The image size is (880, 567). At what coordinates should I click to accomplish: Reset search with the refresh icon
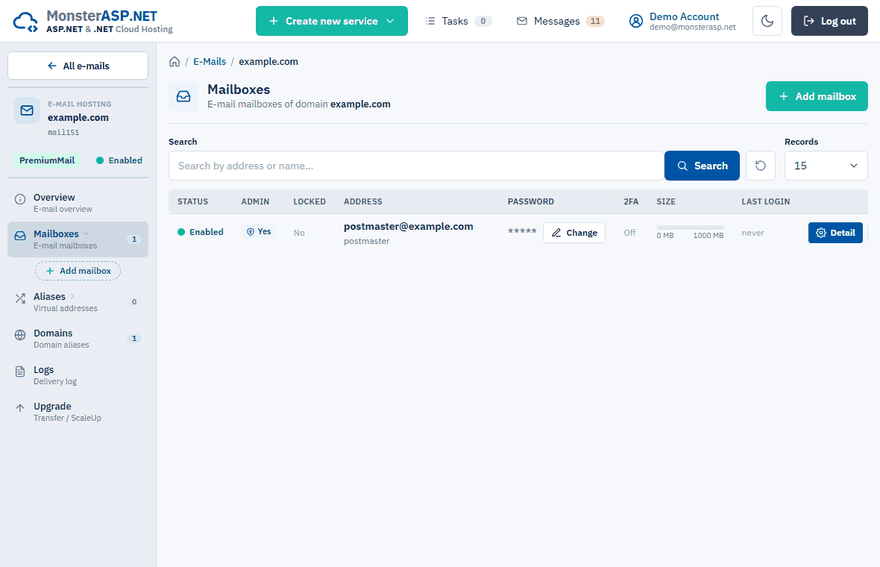click(760, 166)
